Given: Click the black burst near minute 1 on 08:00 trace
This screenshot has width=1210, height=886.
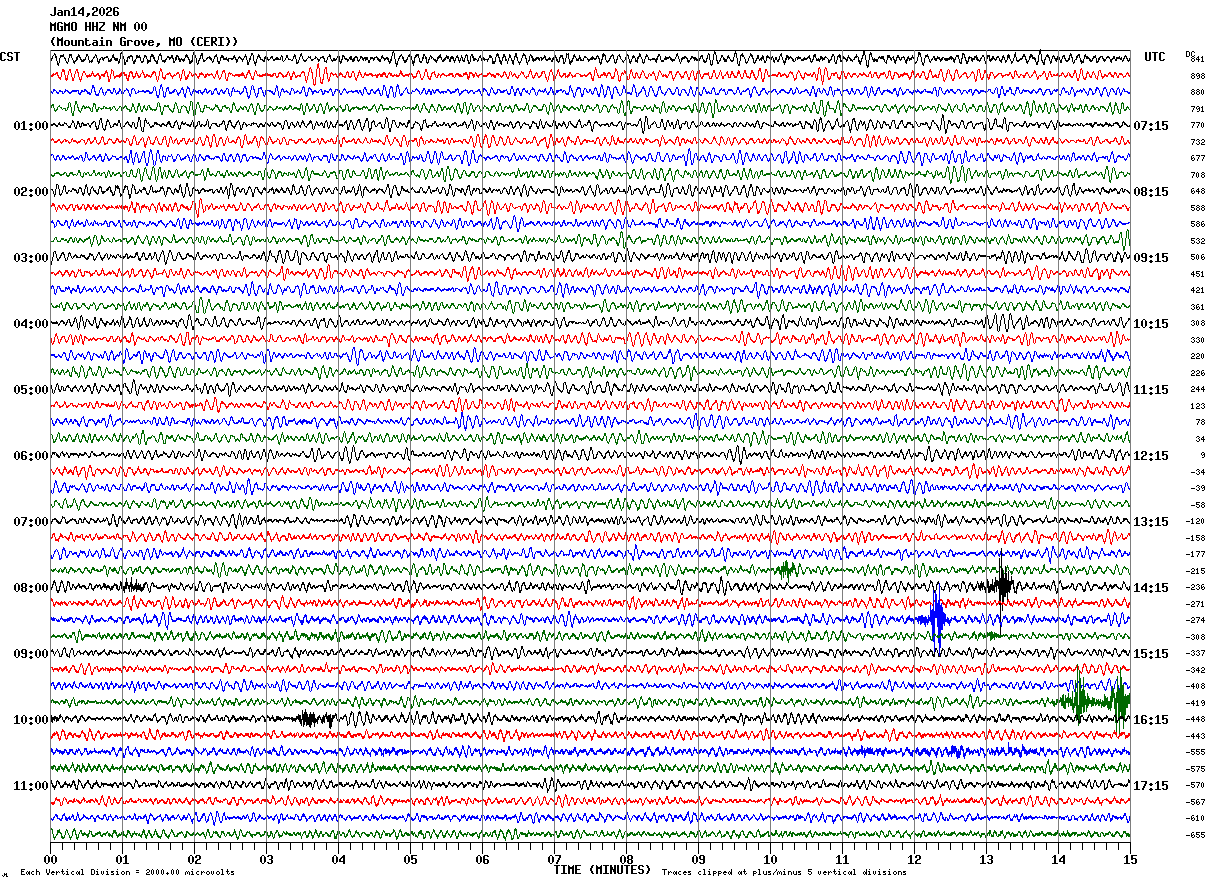Looking at the screenshot, I should pyautogui.click(x=131, y=586).
